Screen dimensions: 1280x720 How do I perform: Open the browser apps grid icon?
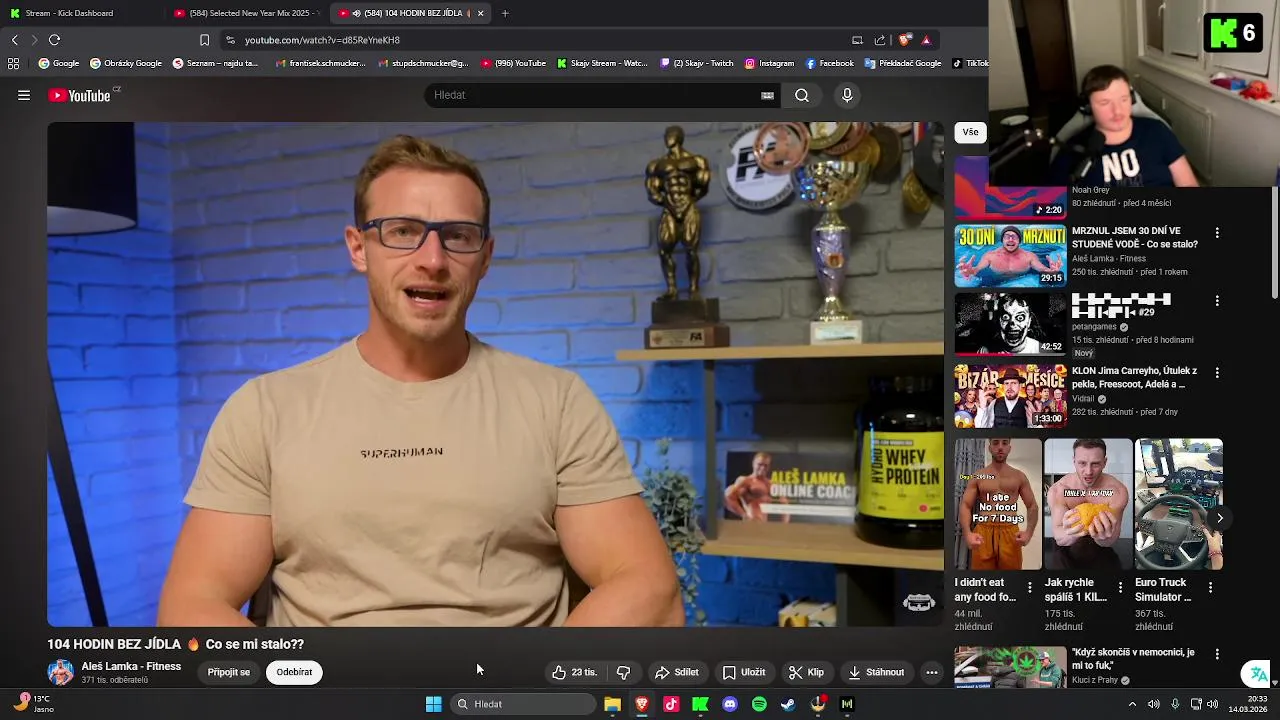point(13,63)
